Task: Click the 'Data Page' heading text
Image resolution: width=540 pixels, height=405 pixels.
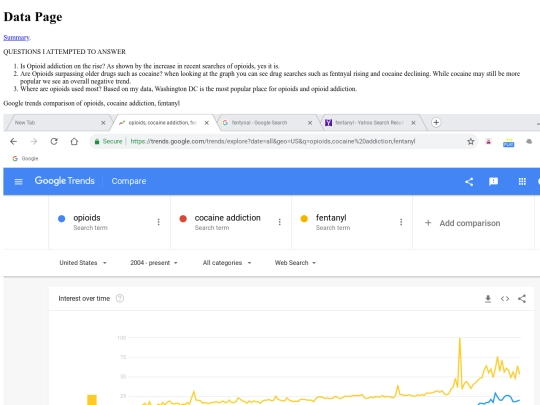Action: point(33,17)
